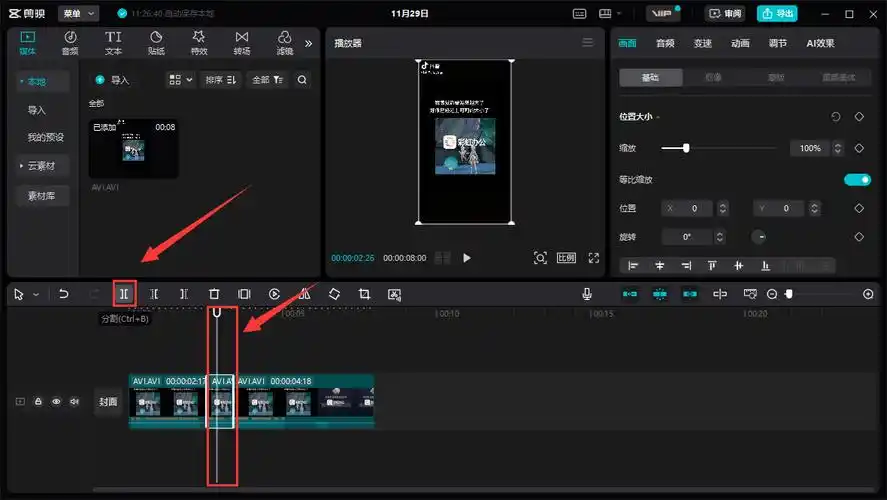
Task: Search media with the magnifier icon
Action: click(302, 80)
